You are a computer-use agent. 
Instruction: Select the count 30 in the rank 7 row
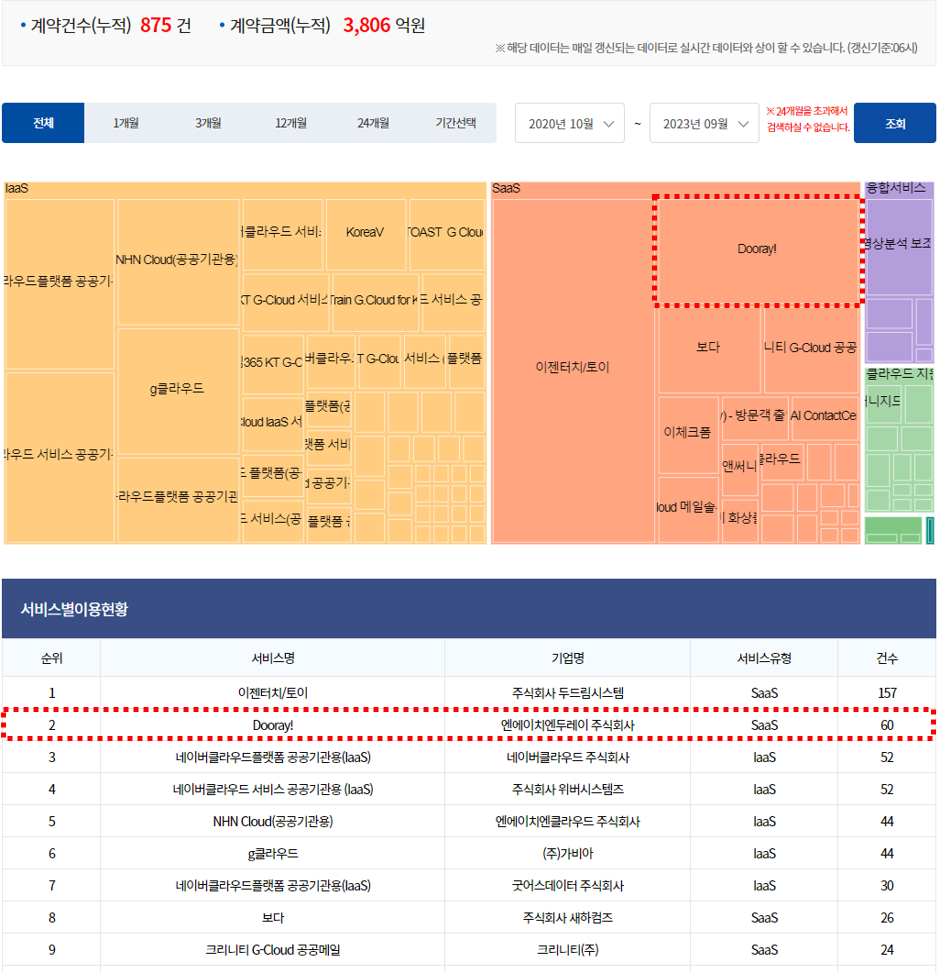click(887, 886)
